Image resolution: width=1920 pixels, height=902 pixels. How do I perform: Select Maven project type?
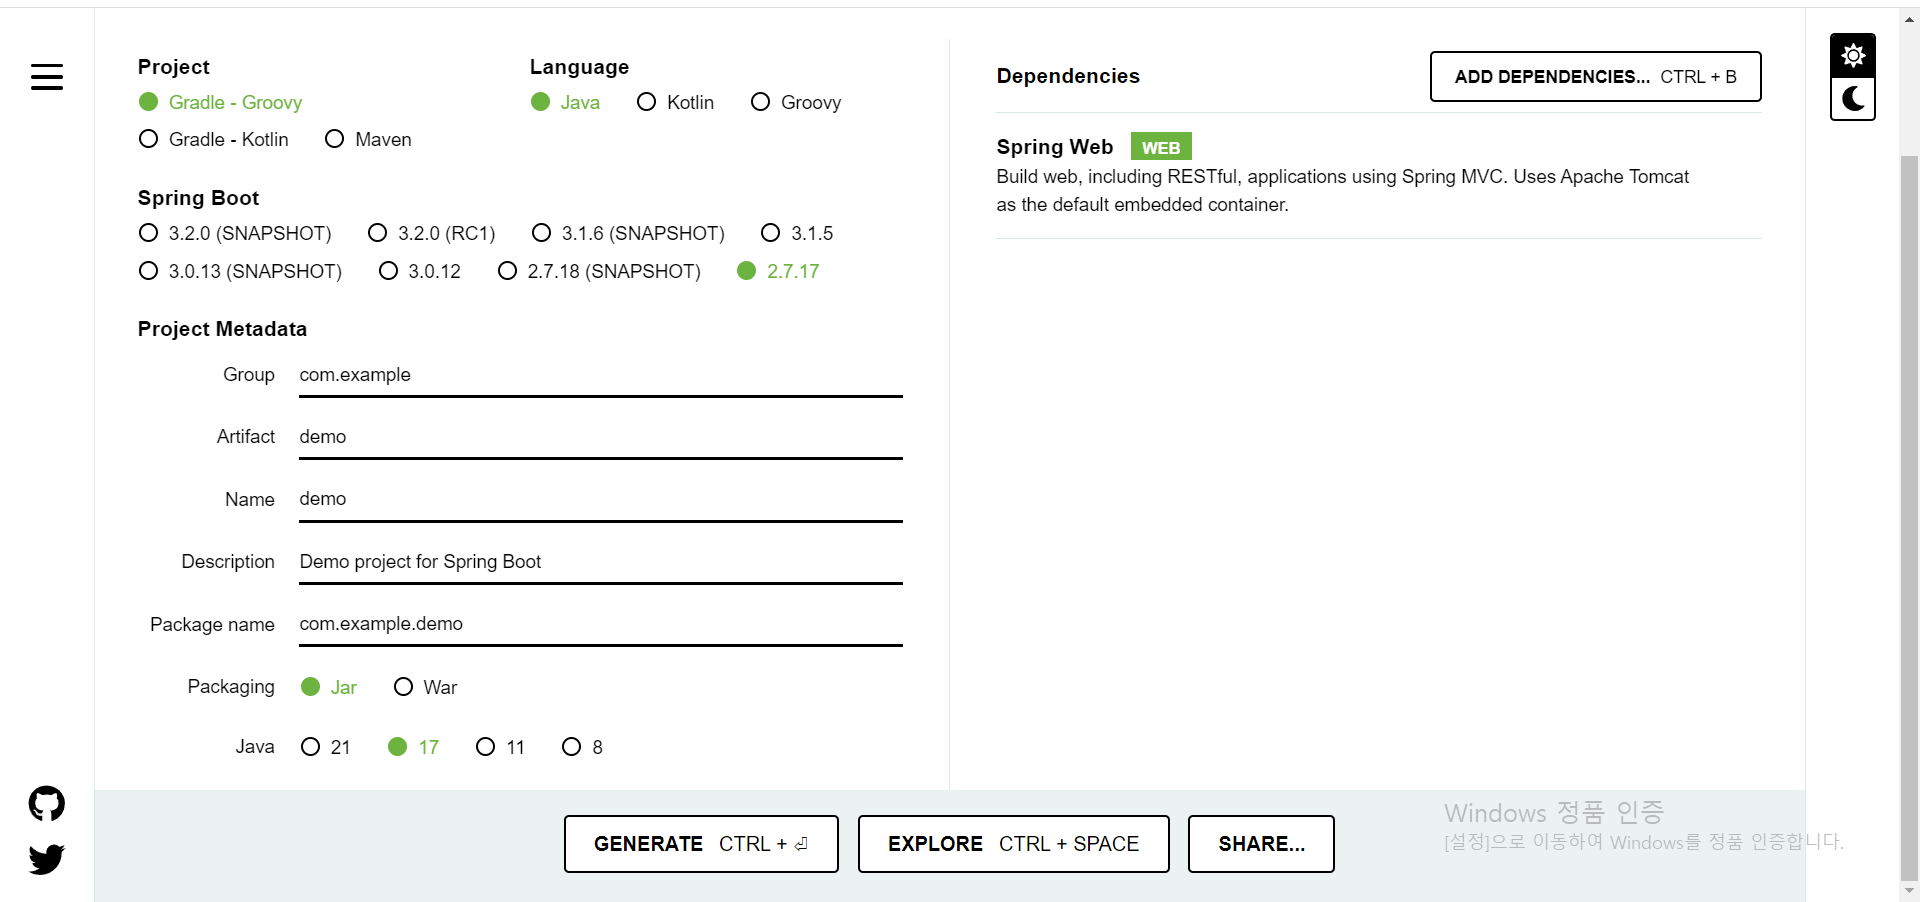point(368,139)
